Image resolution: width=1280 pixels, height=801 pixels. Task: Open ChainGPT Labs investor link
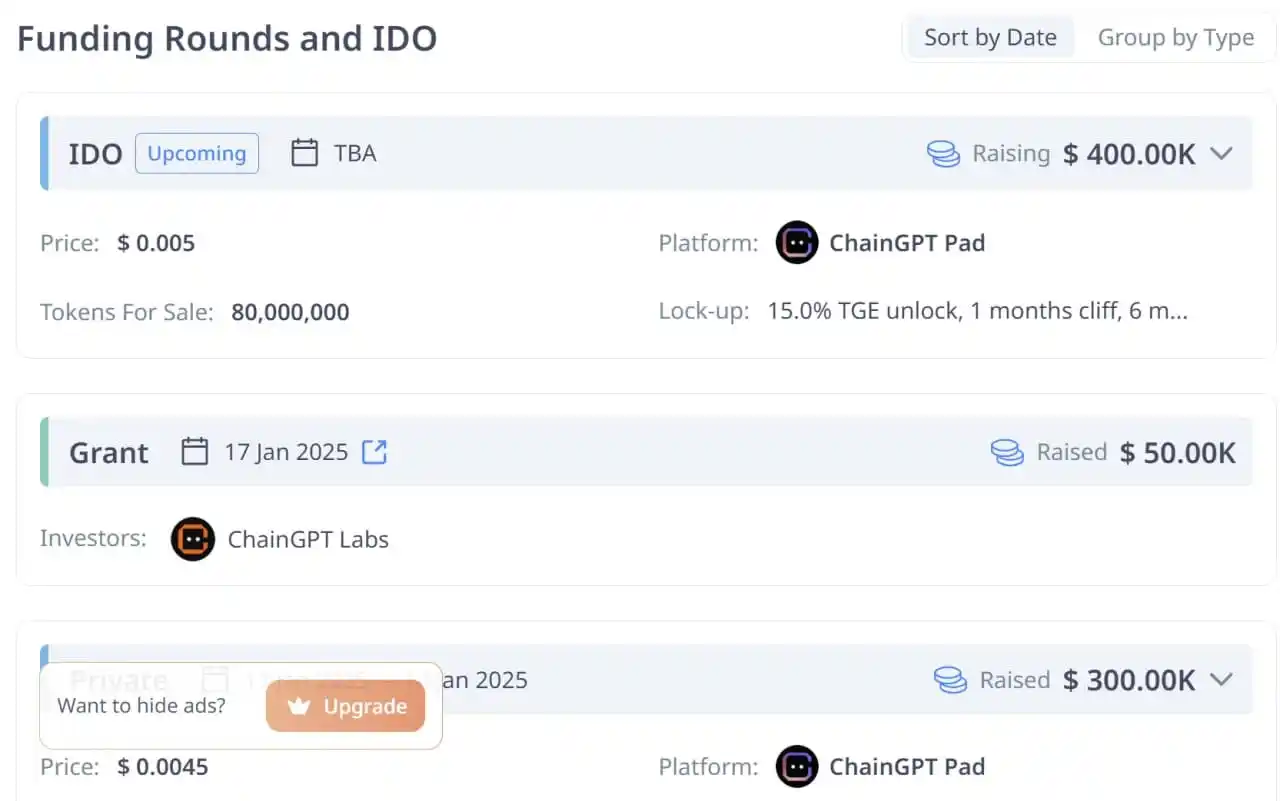(x=308, y=539)
